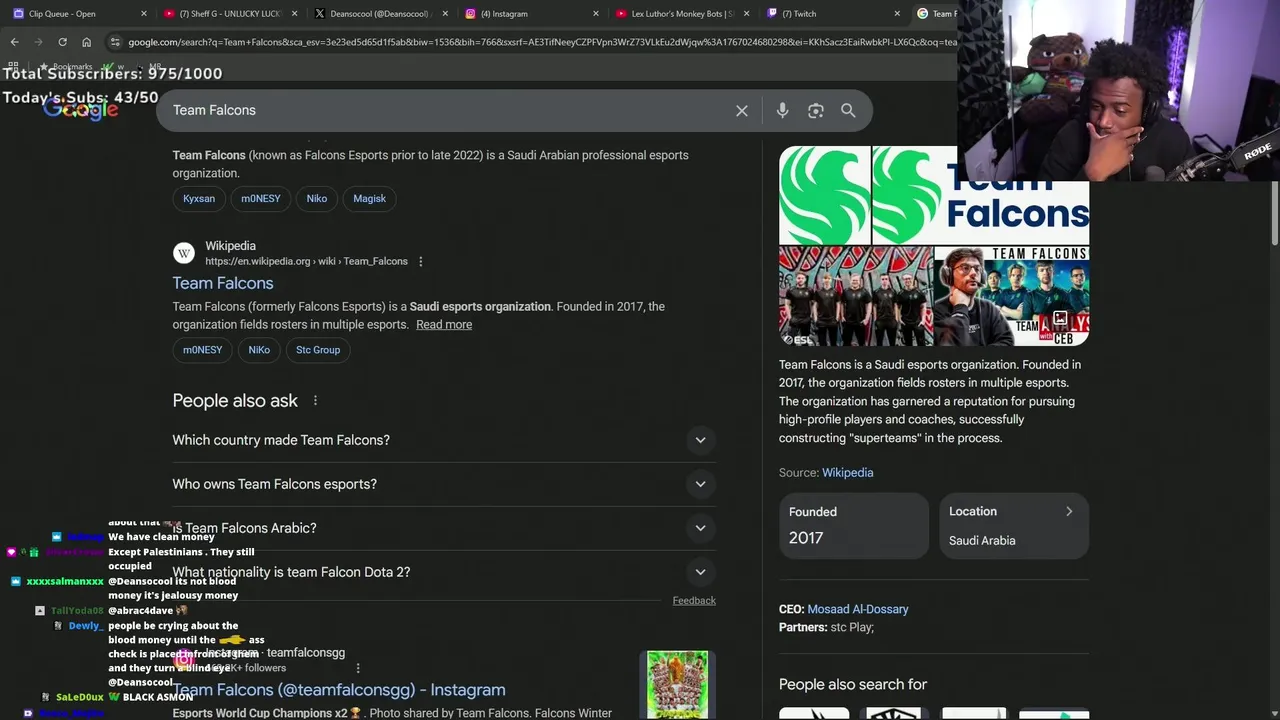Screen dimensions: 1280x720
Task: Open the team roster photo thumbnail
Action: pos(856,296)
